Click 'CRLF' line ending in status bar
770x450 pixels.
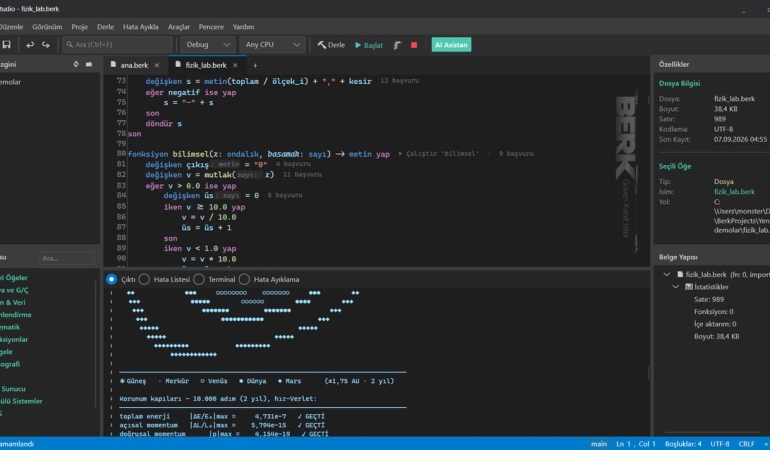pos(746,444)
